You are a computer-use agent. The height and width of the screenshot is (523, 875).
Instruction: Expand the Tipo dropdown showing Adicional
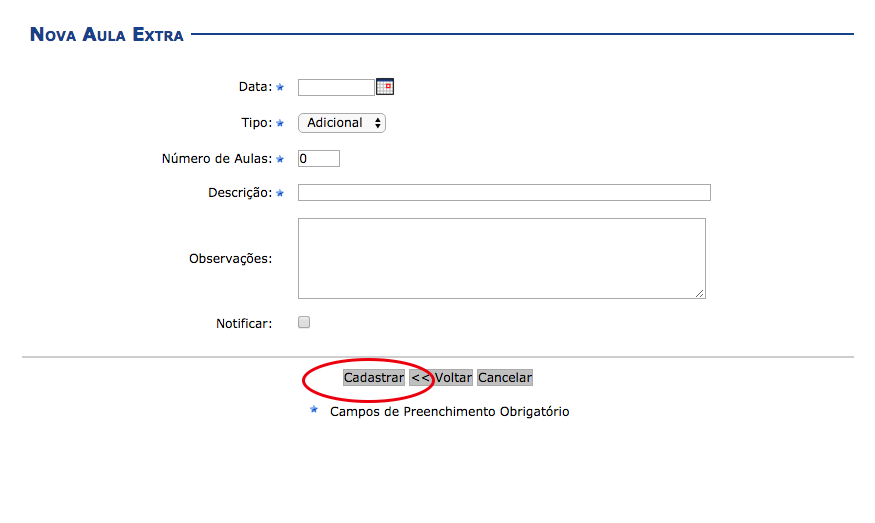click(342, 123)
